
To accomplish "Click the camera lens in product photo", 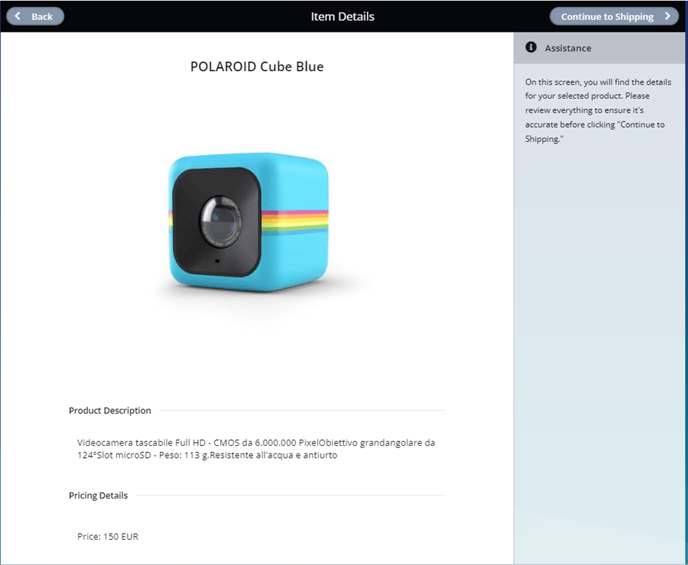I will (x=221, y=222).
